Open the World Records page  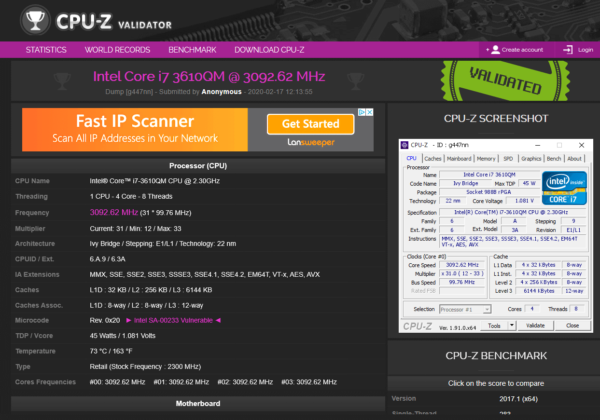(117, 50)
